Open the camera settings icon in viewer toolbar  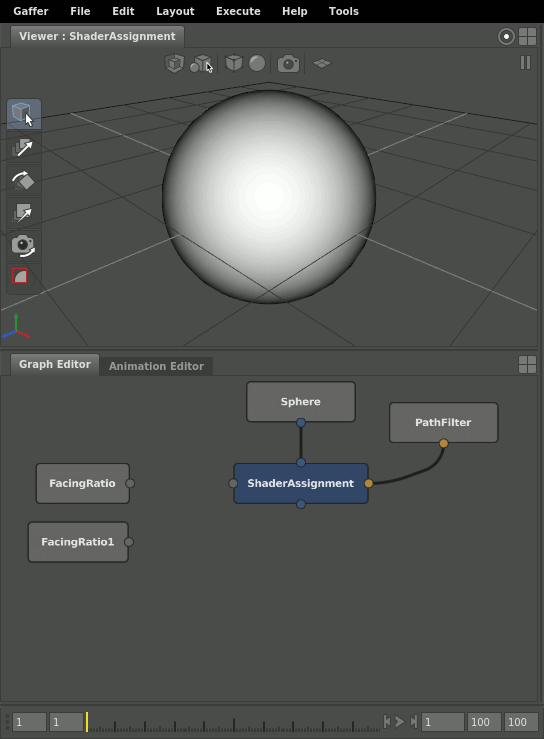[288, 64]
